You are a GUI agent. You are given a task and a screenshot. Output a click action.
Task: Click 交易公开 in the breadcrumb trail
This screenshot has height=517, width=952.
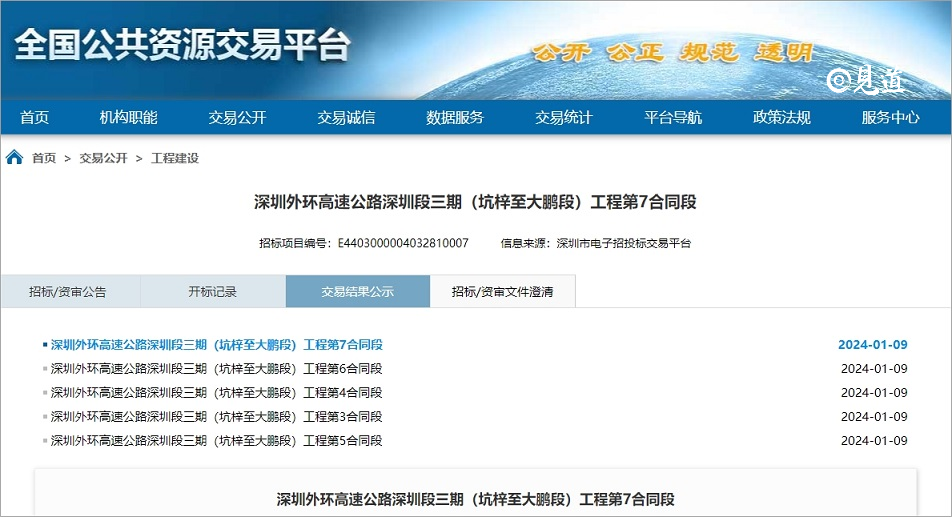pyautogui.click(x=104, y=159)
